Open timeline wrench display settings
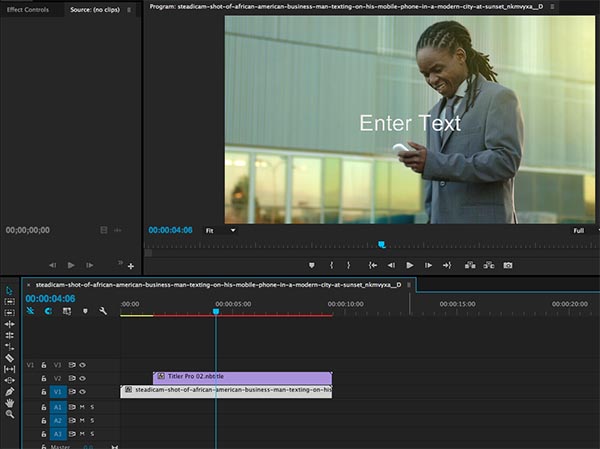Image resolution: width=600 pixels, height=449 pixels. [102, 311]
